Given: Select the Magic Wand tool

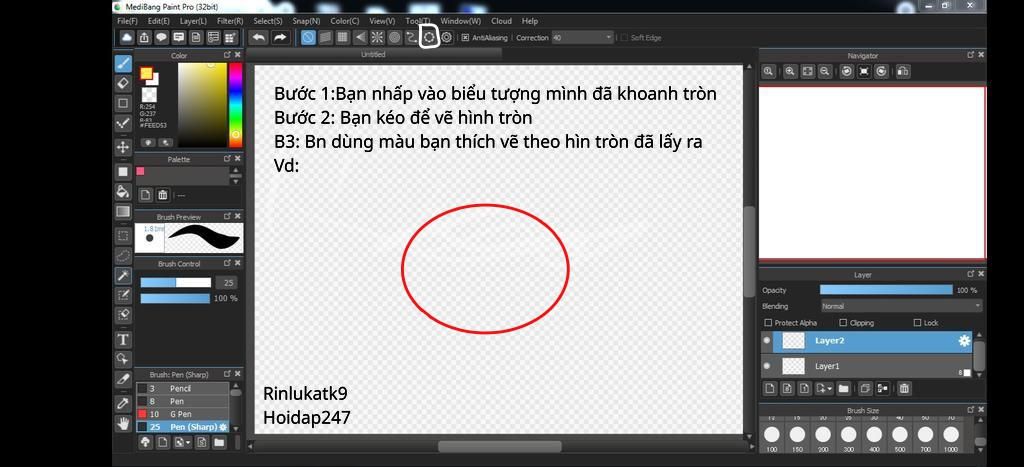Looking at the screenshot, I should pyautogui.click(x=123, y=276).
